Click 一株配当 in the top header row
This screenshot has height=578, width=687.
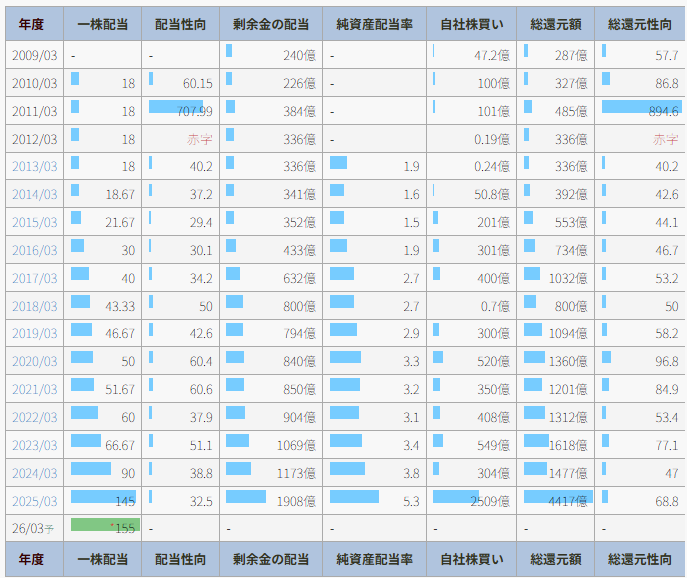[102, 24]
